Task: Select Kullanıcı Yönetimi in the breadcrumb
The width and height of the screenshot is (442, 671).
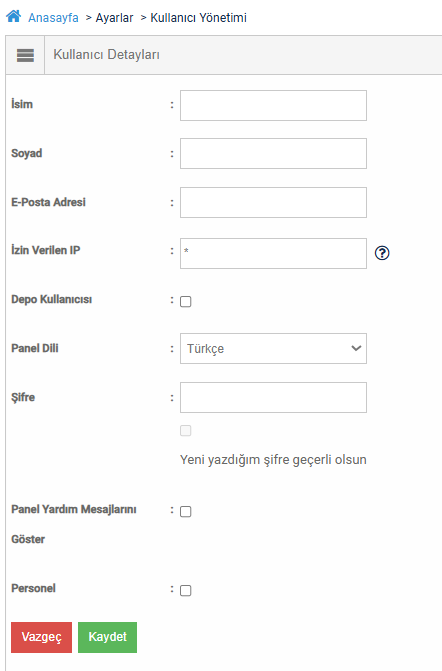Action: coord(199,18)
